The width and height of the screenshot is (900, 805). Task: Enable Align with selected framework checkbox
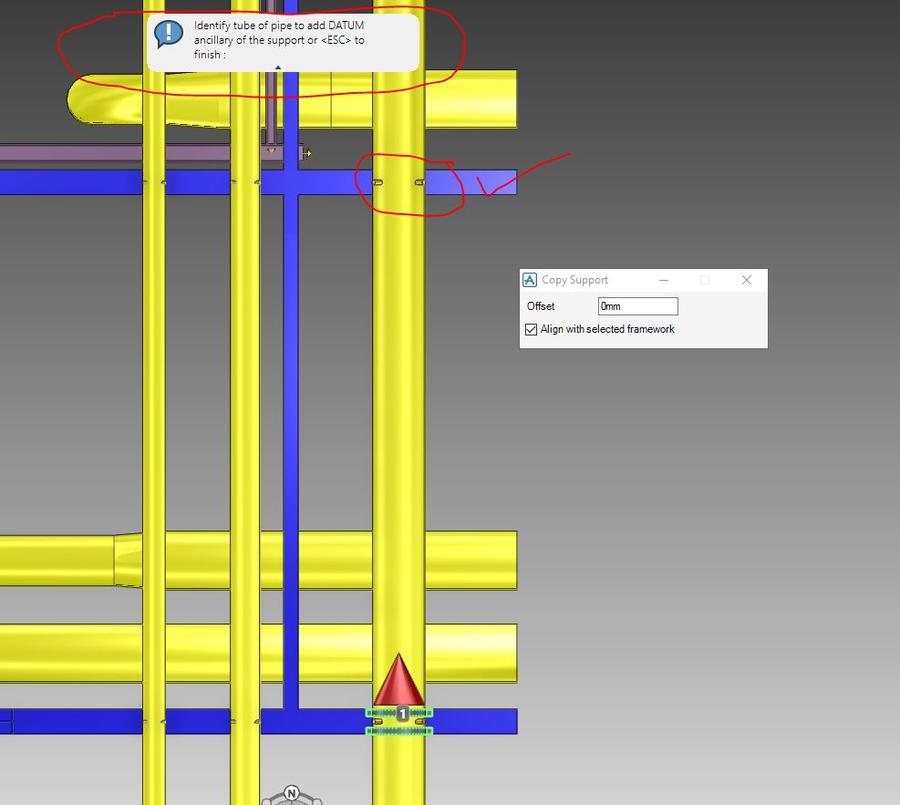[531, 330]
